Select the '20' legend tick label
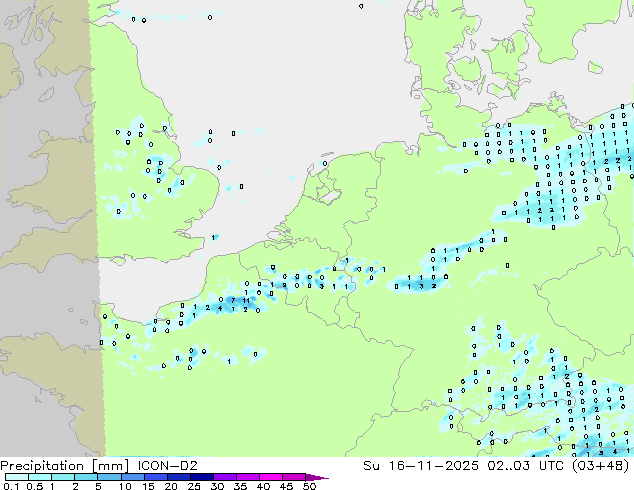The height and width of the screenshot is (490, 634). coord(171,486)
